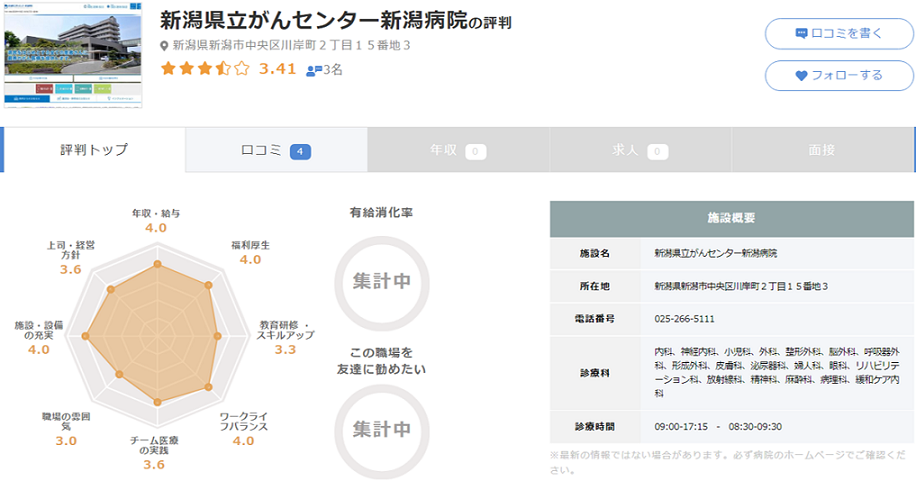Click the map pin icon beside address

click(164, 46)
